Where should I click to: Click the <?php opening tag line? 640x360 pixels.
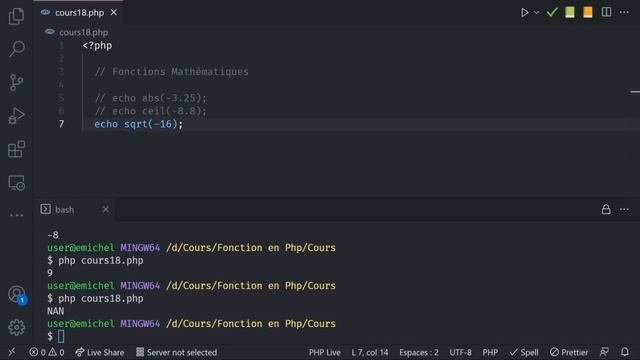click(97, 46)
